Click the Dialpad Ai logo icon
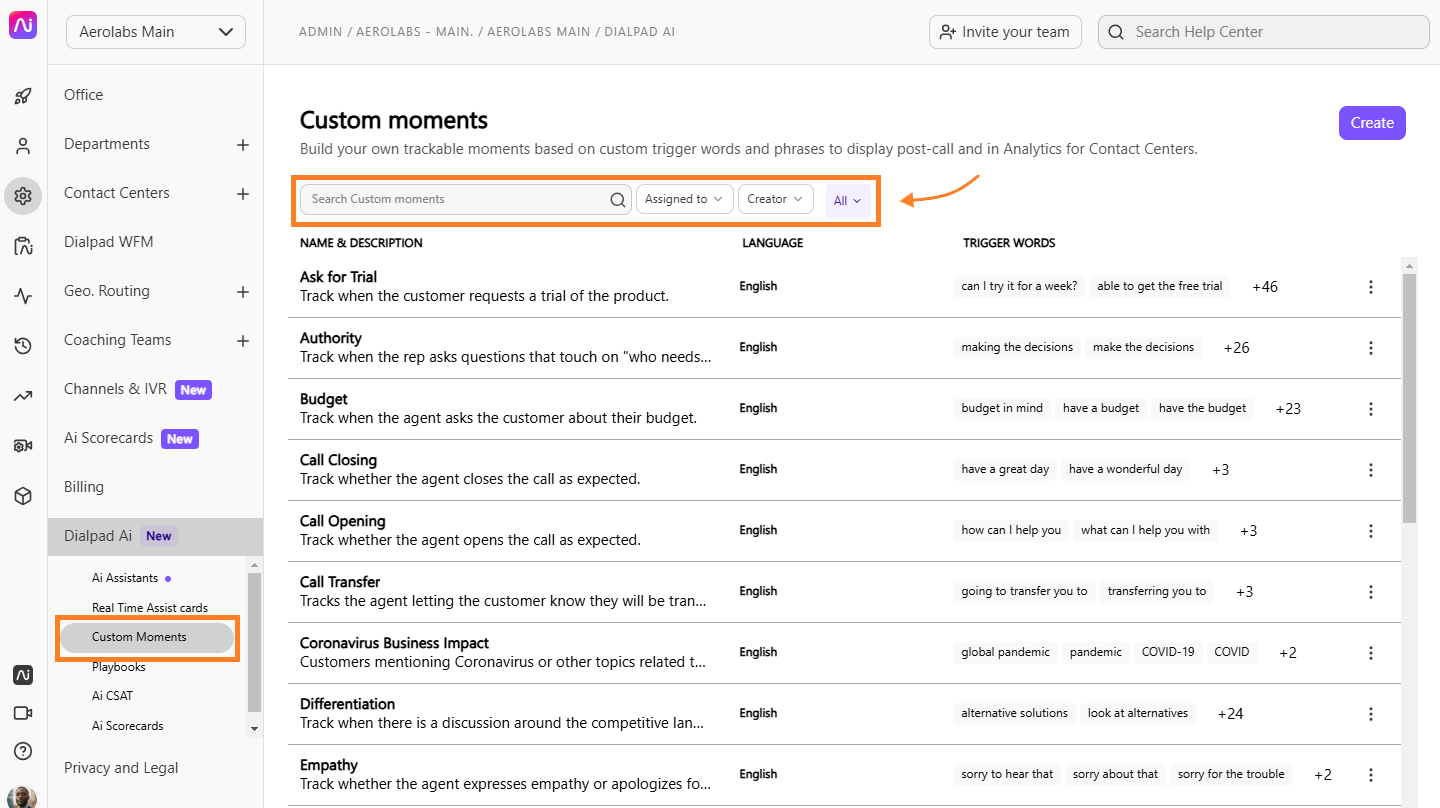 click(23, 26)
